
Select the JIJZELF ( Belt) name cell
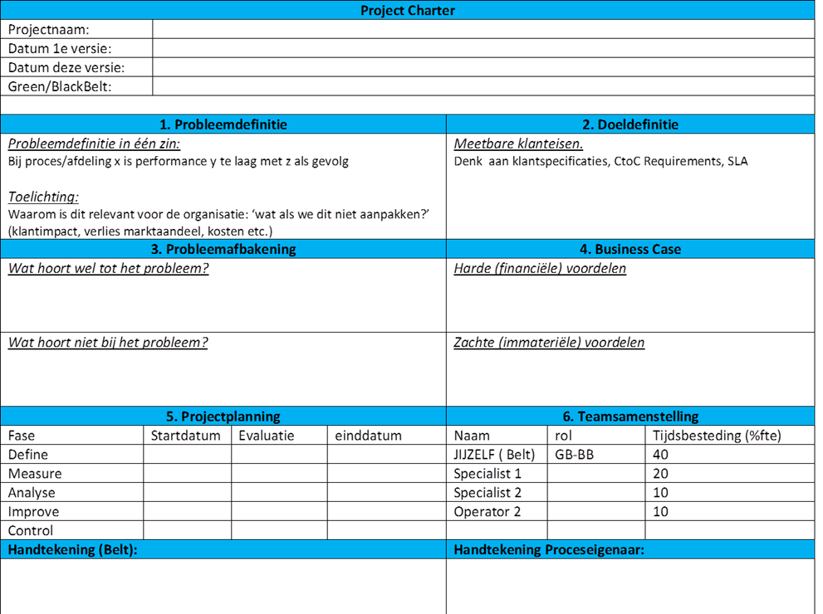497,454
